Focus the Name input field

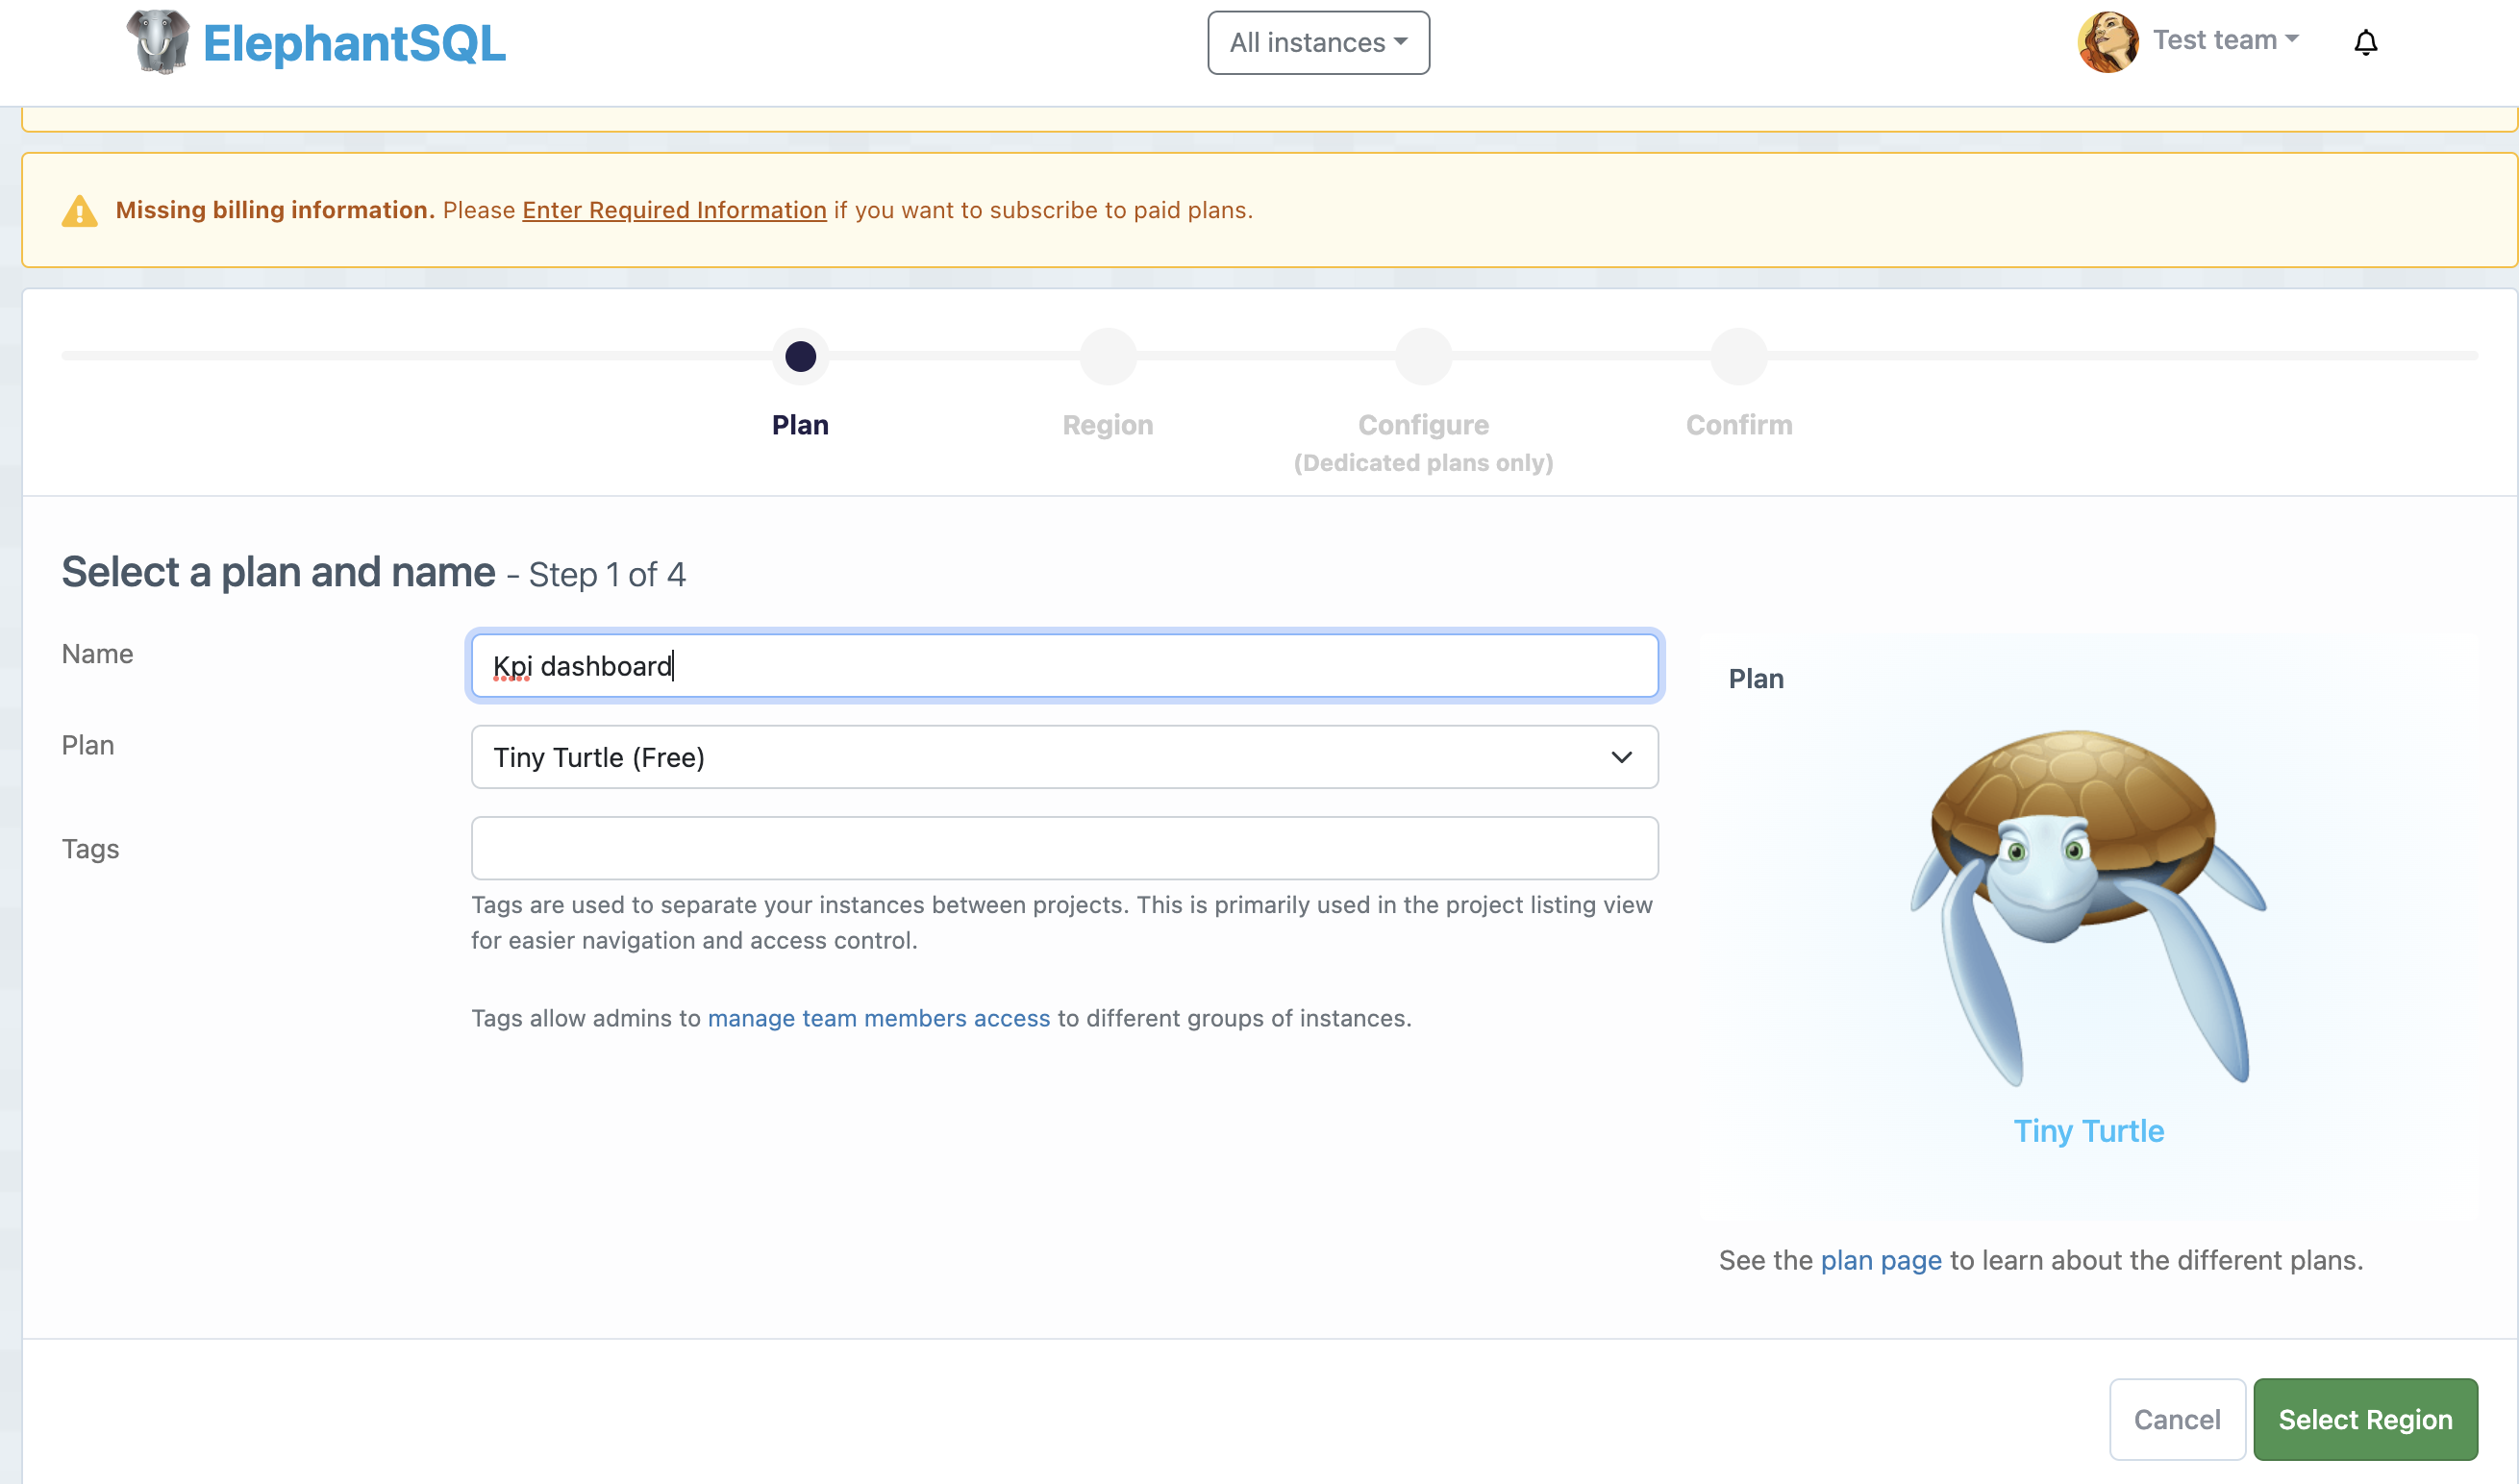(1064, 666)
